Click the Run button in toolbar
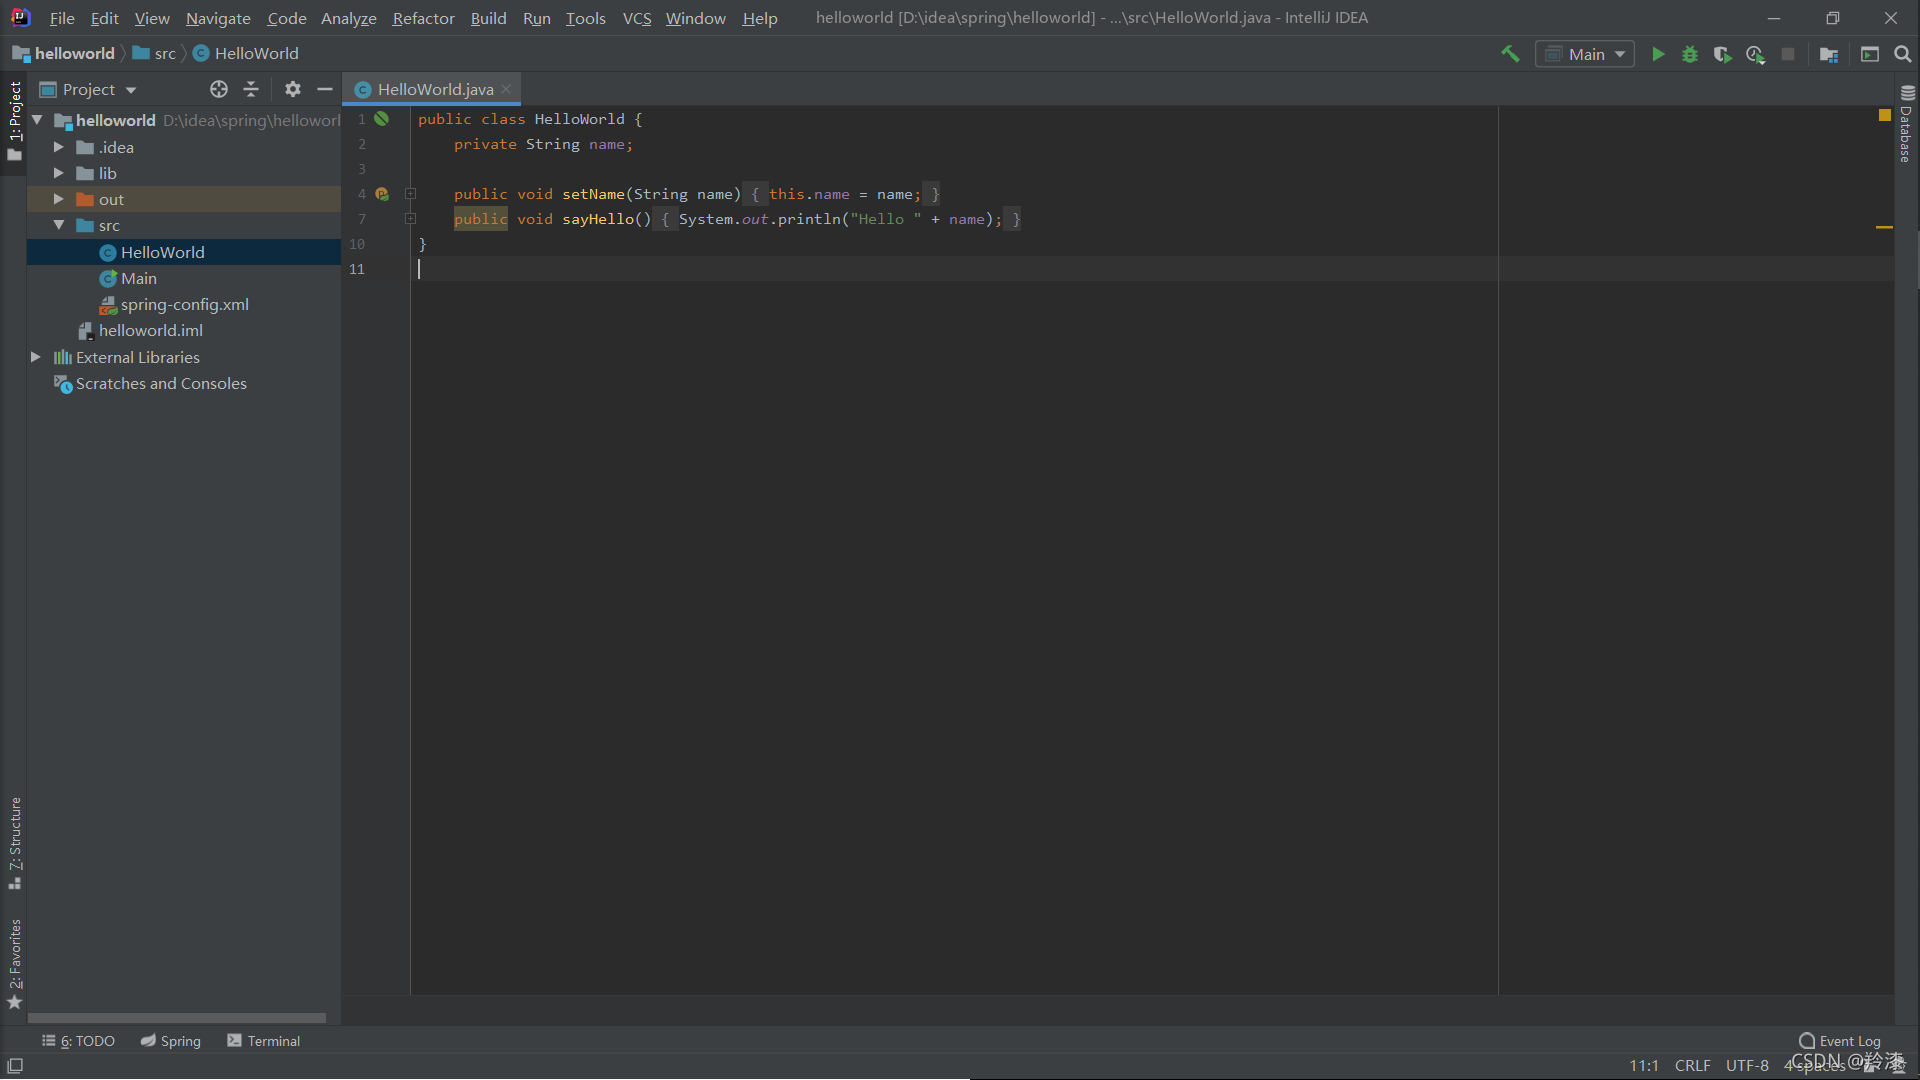 click(1658, 54)
